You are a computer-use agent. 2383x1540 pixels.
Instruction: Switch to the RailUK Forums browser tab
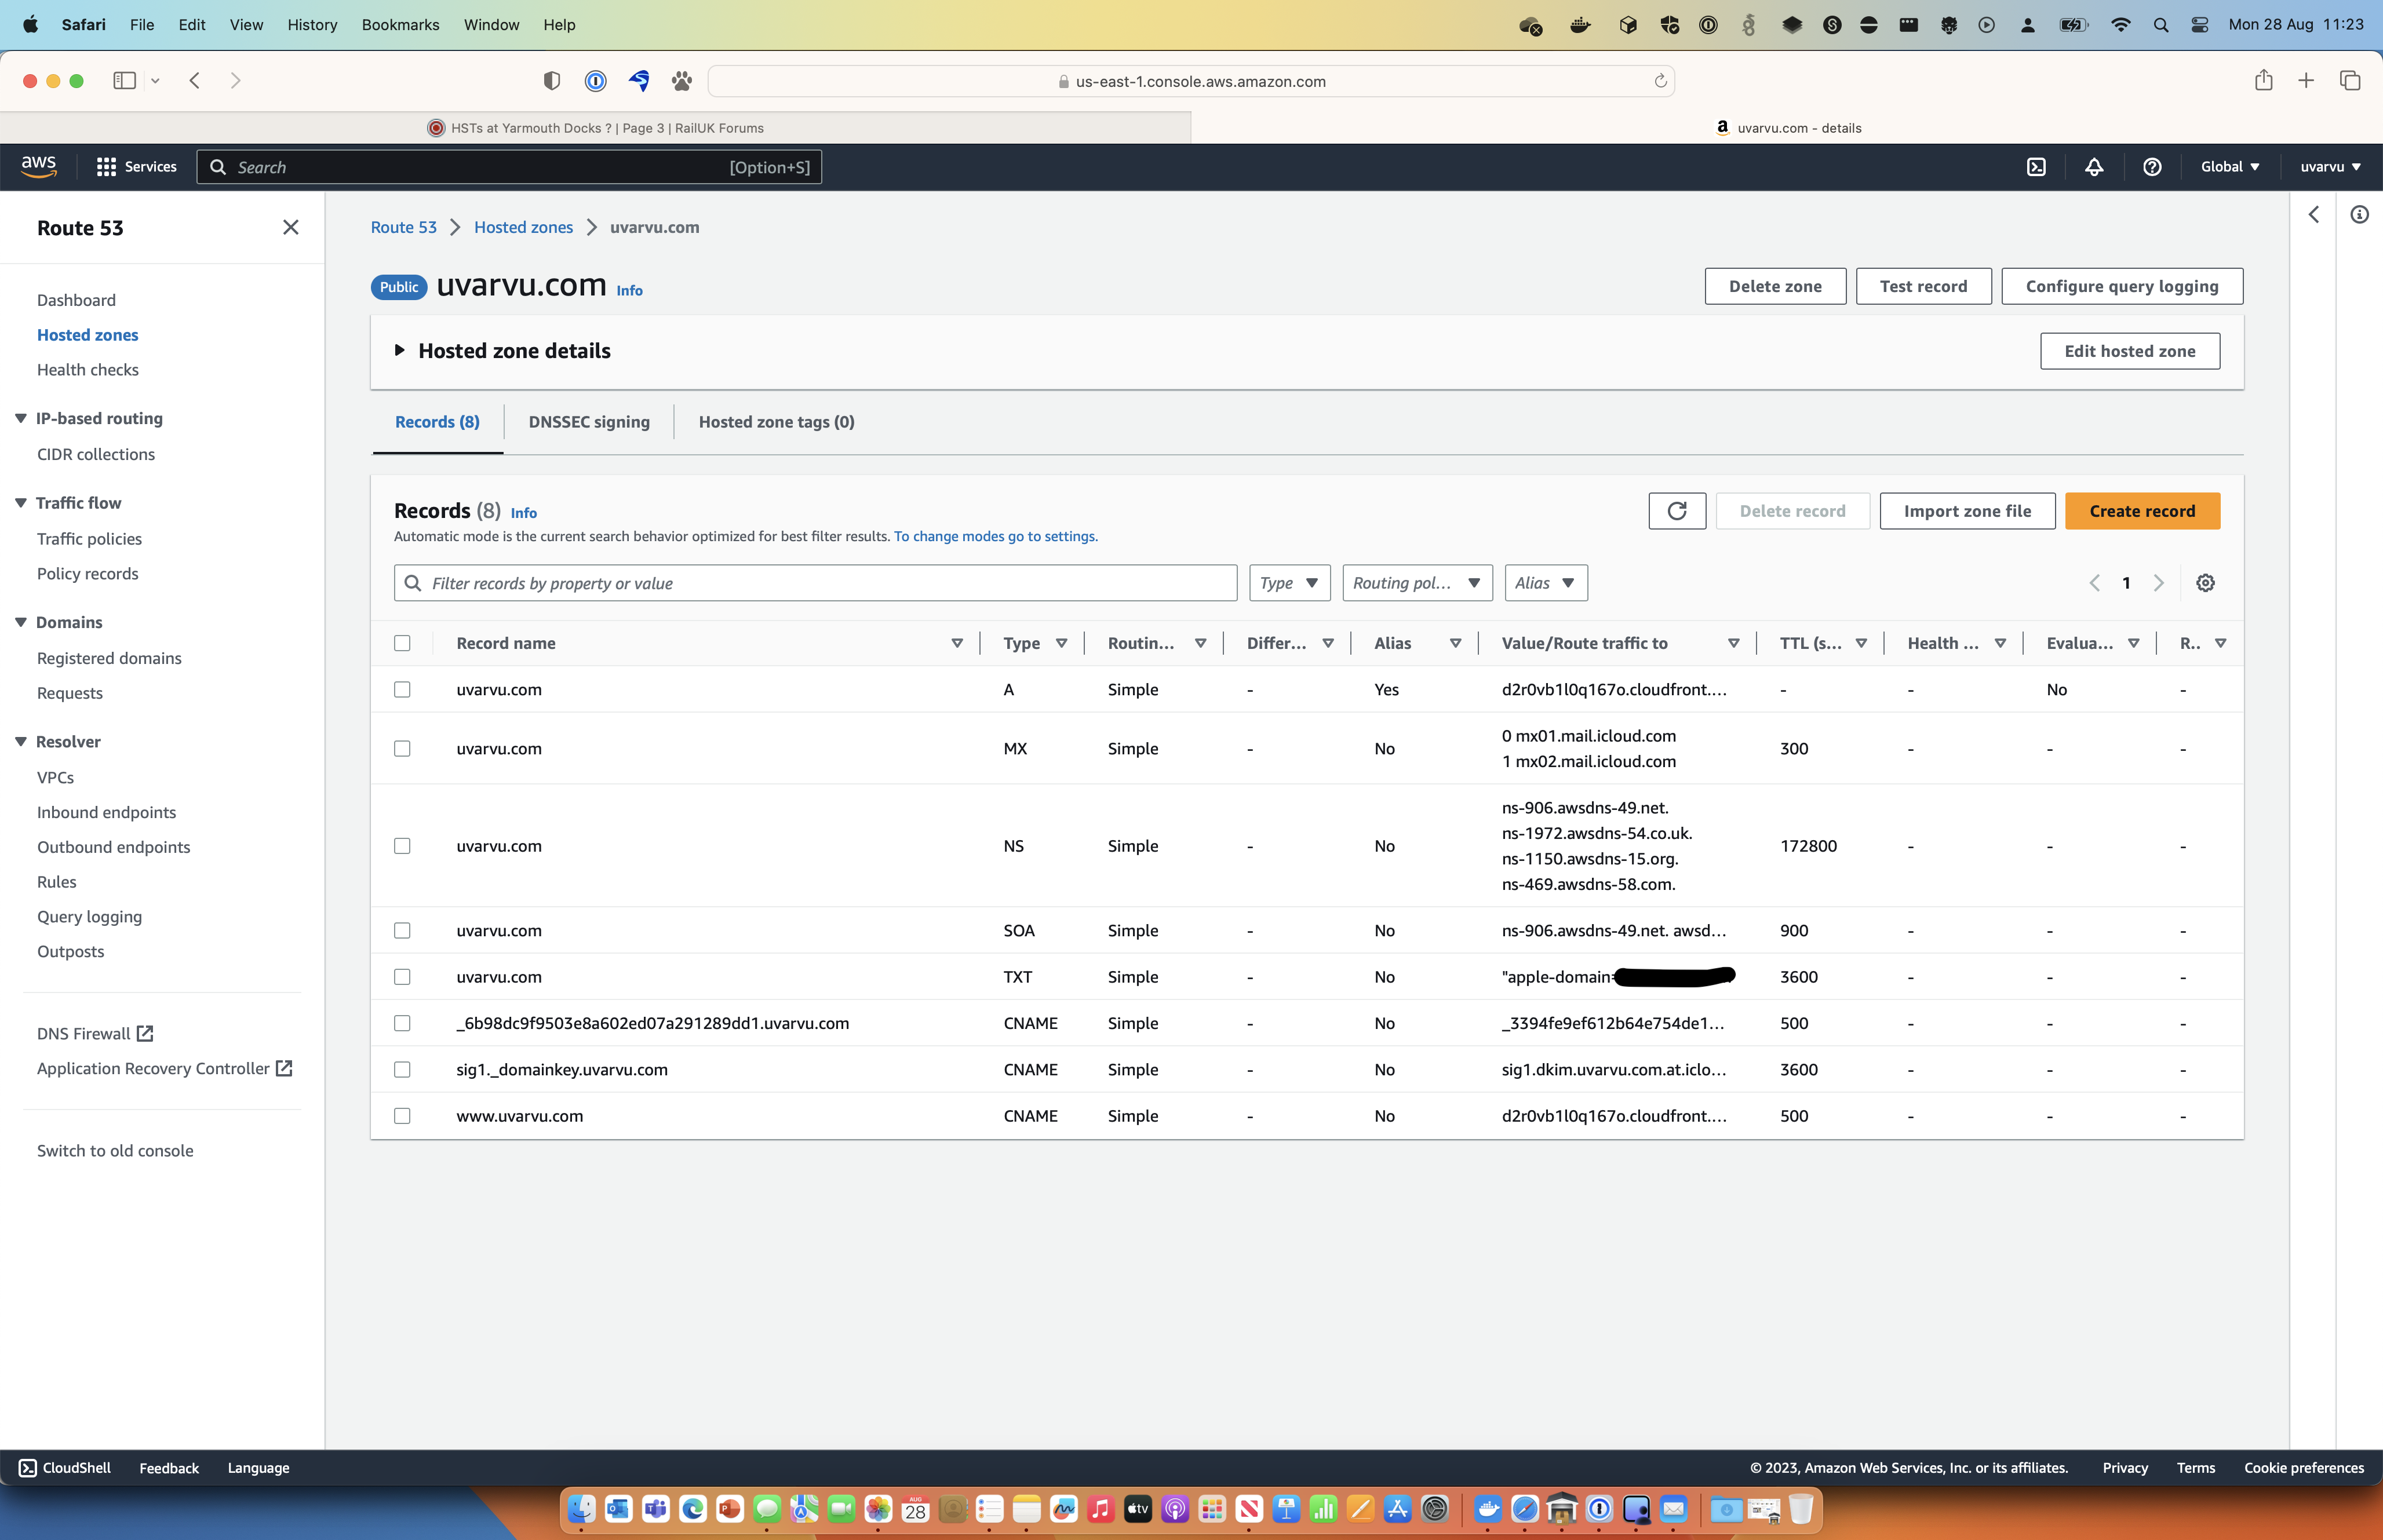[x=596, y=128]
